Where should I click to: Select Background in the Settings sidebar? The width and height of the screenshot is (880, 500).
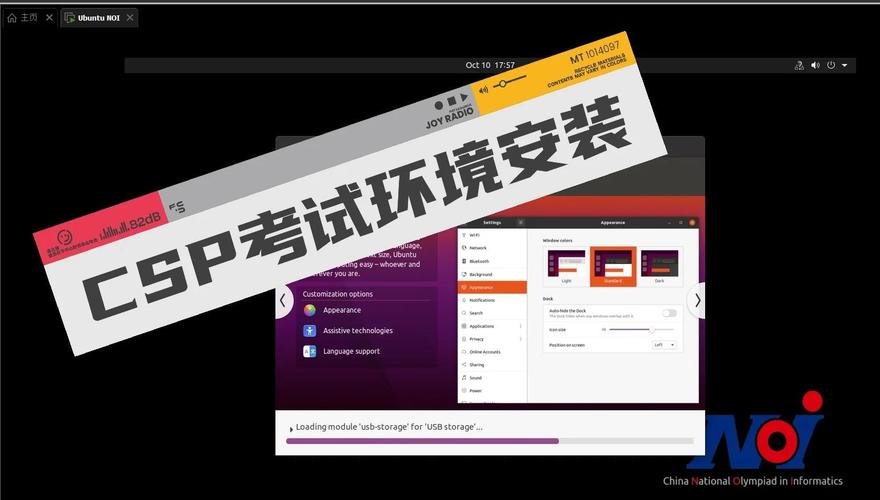coord(492,274)
